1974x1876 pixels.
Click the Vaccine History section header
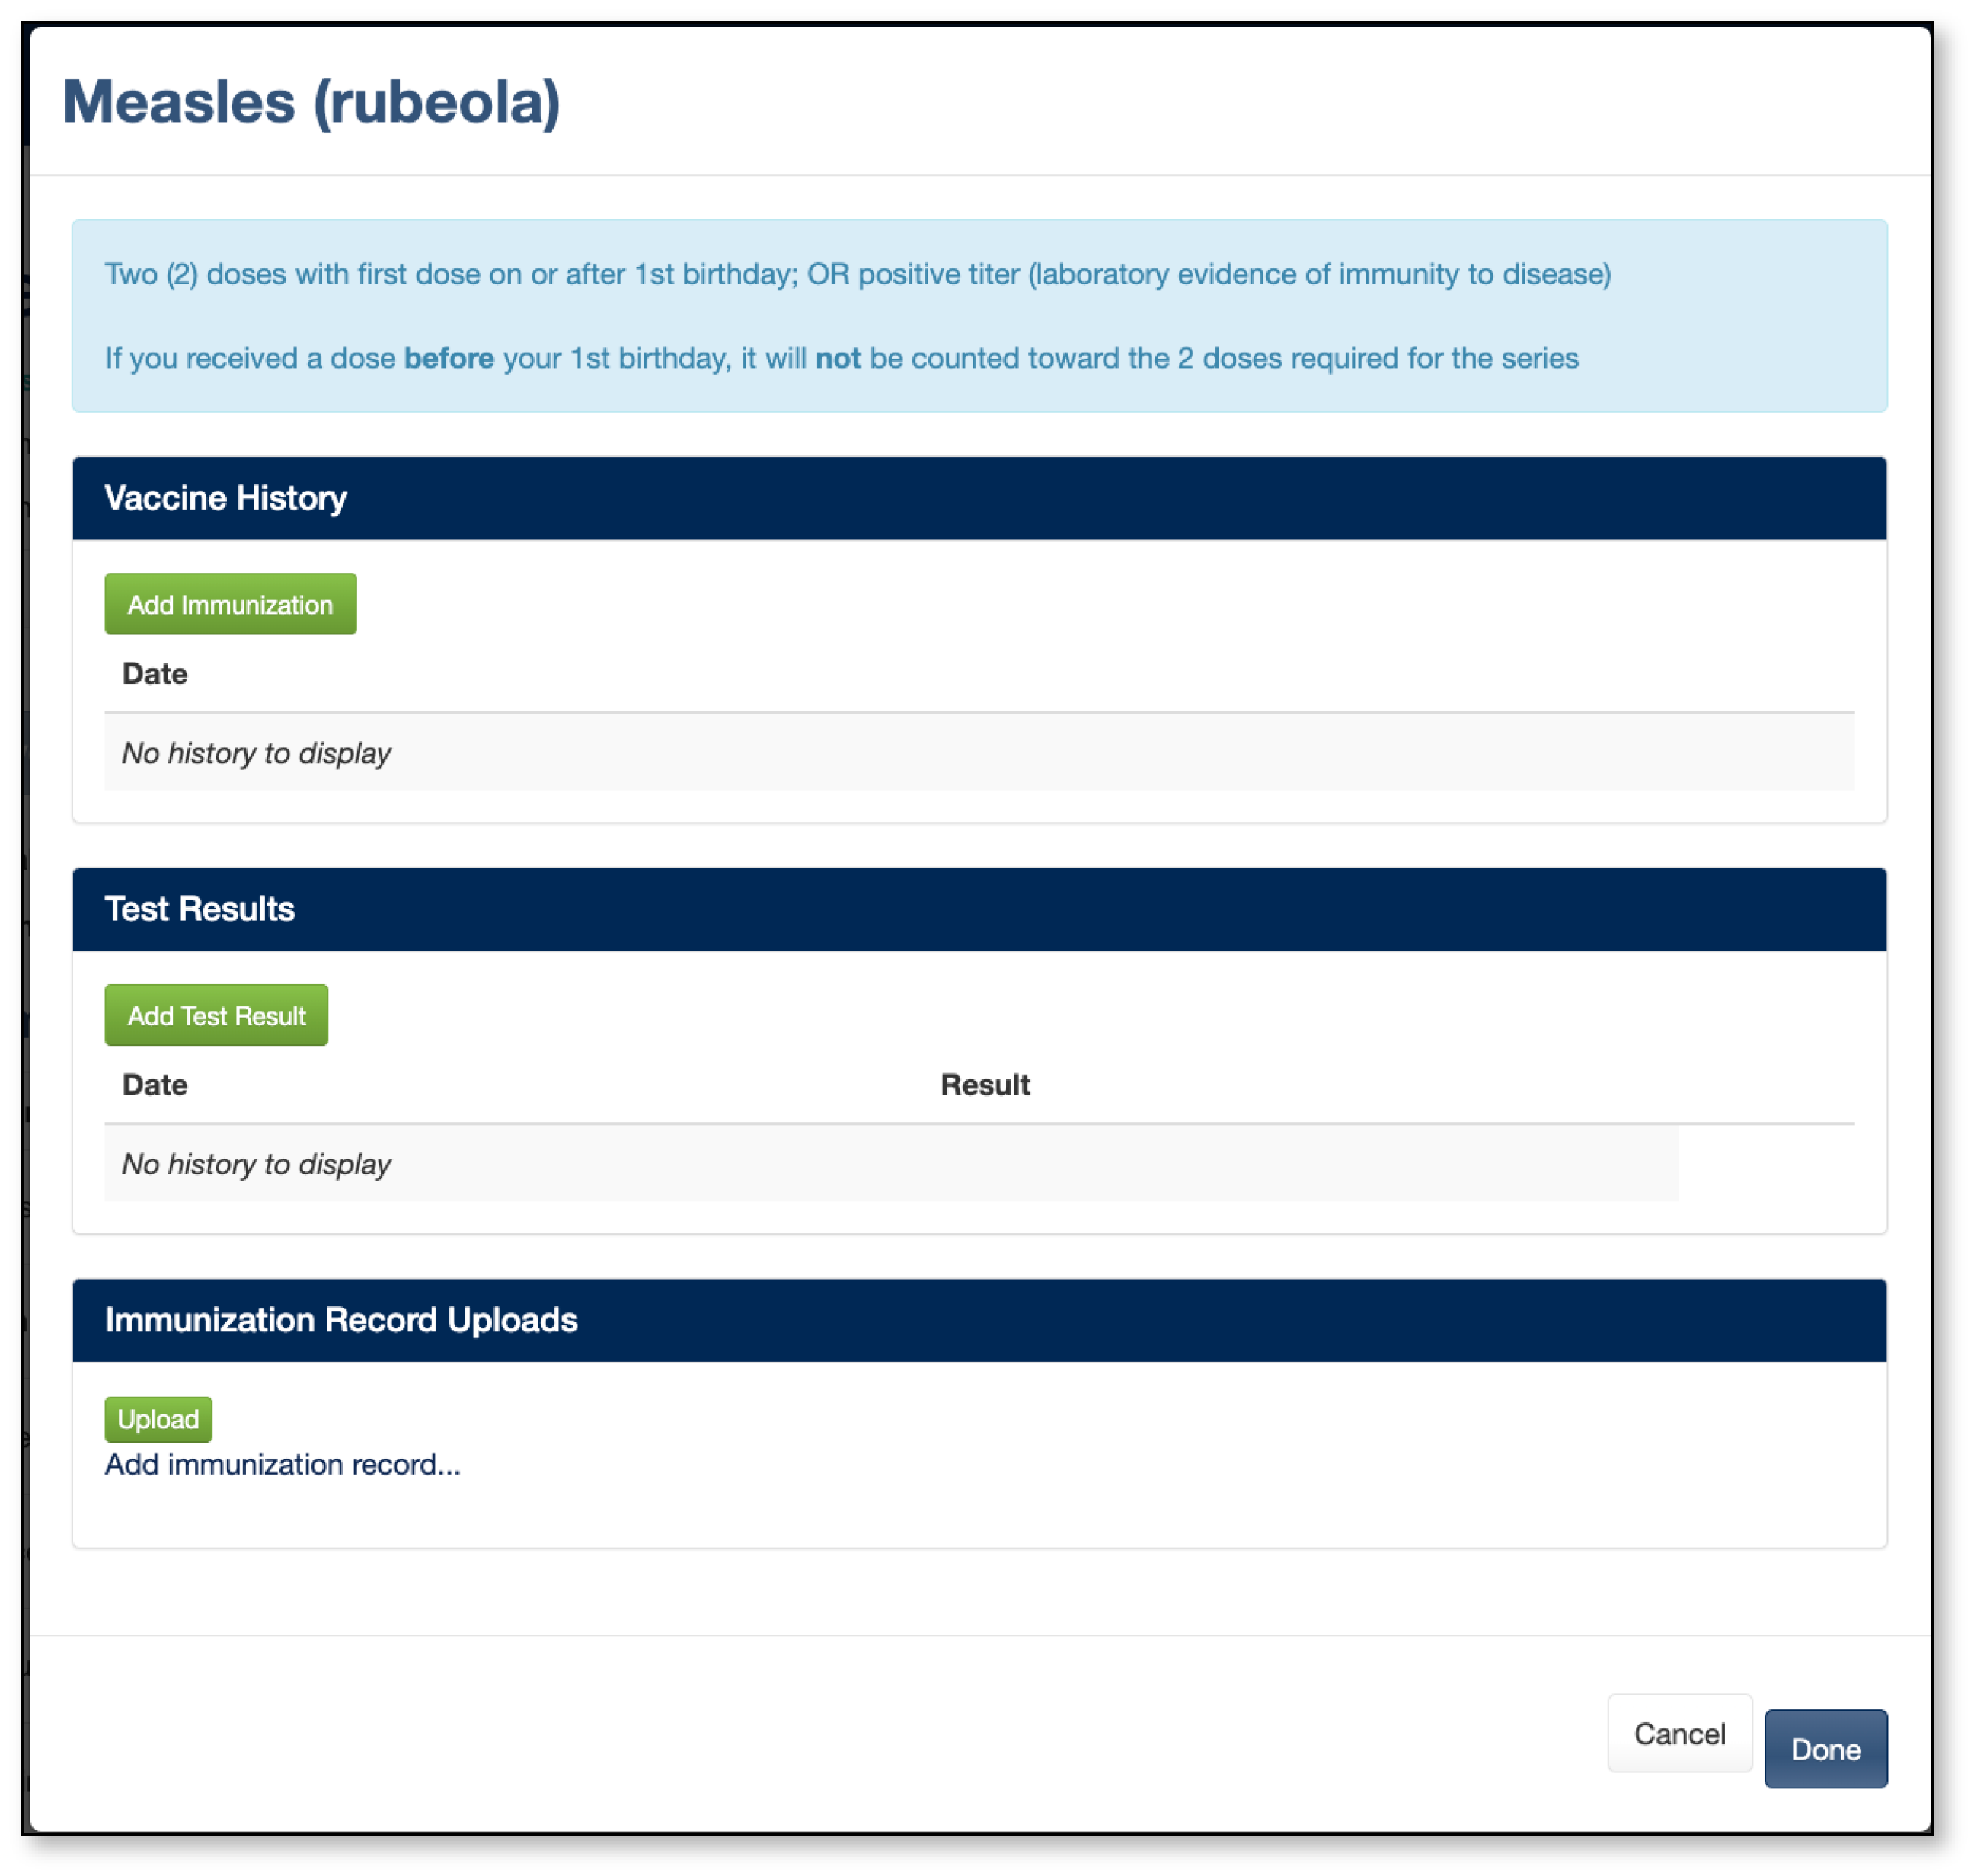tap(225, 498)
